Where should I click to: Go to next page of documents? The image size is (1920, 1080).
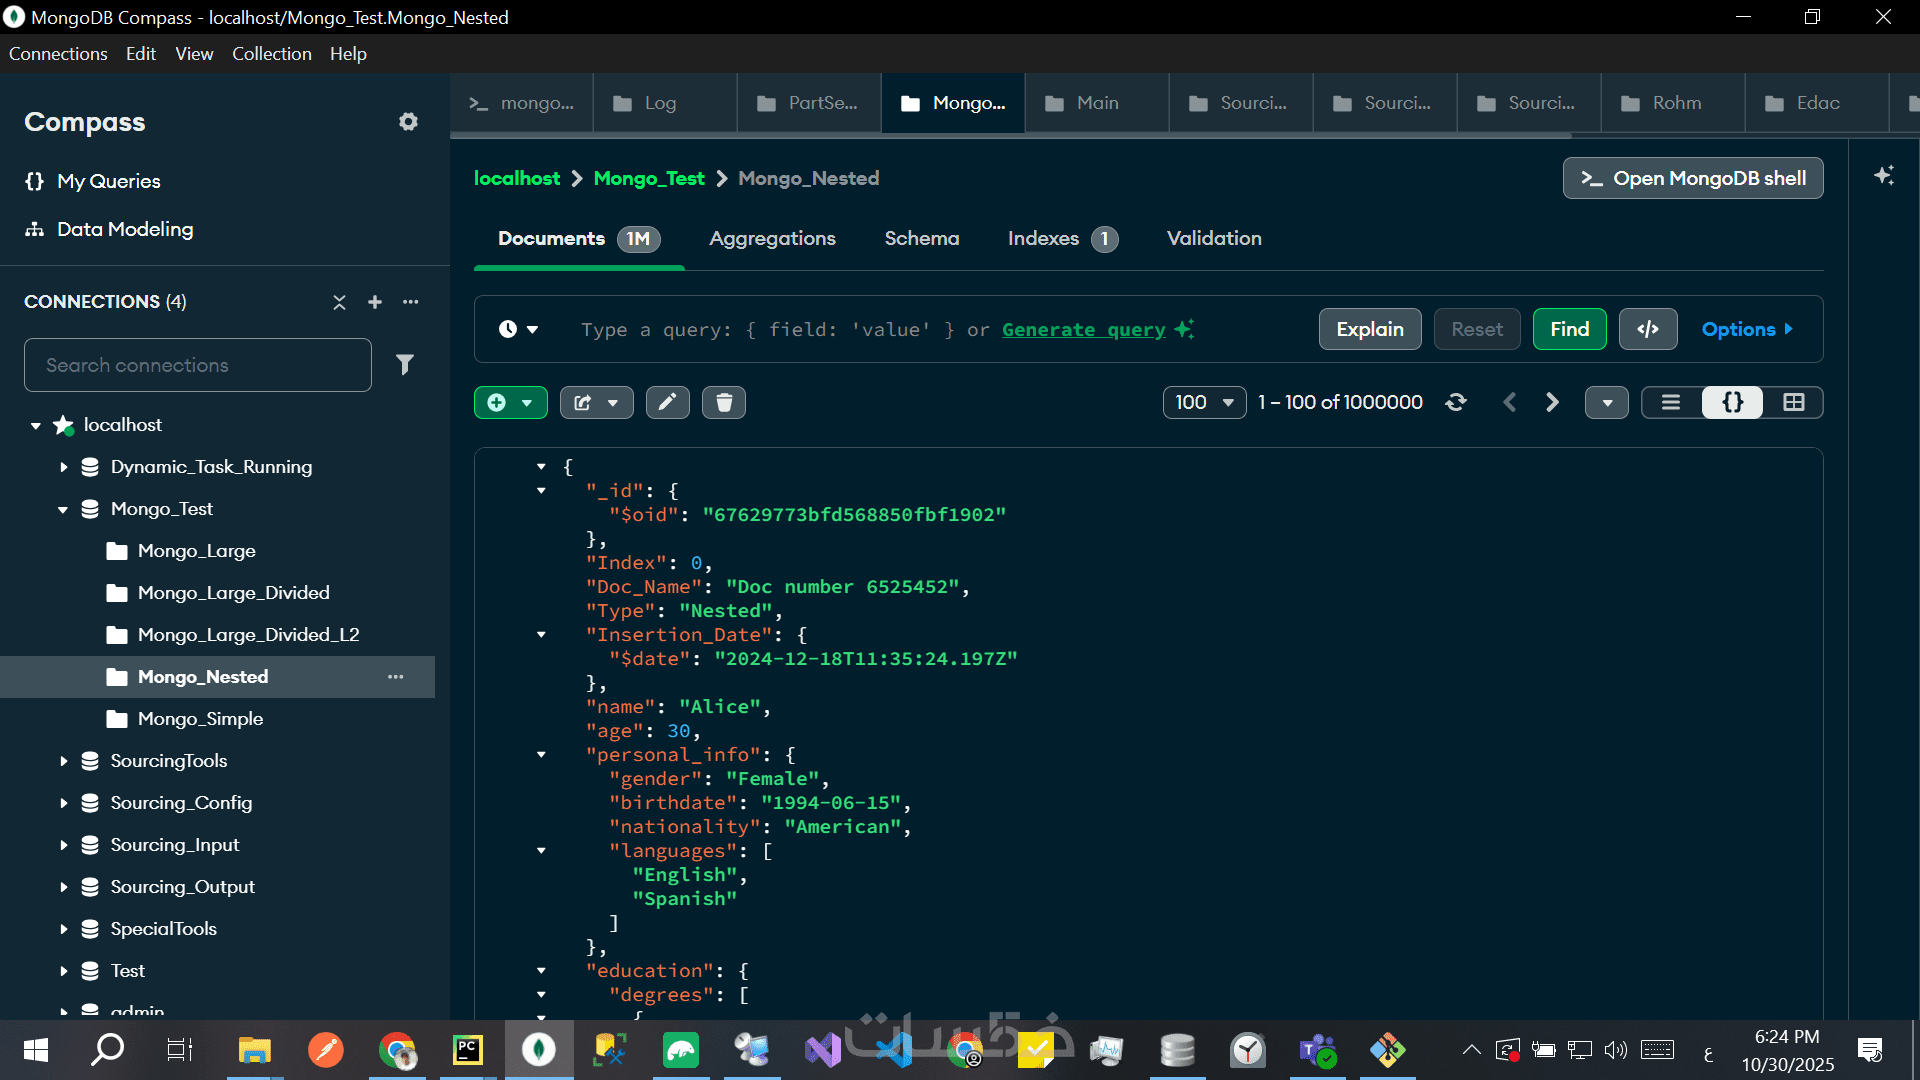[x=1552, y=402]
